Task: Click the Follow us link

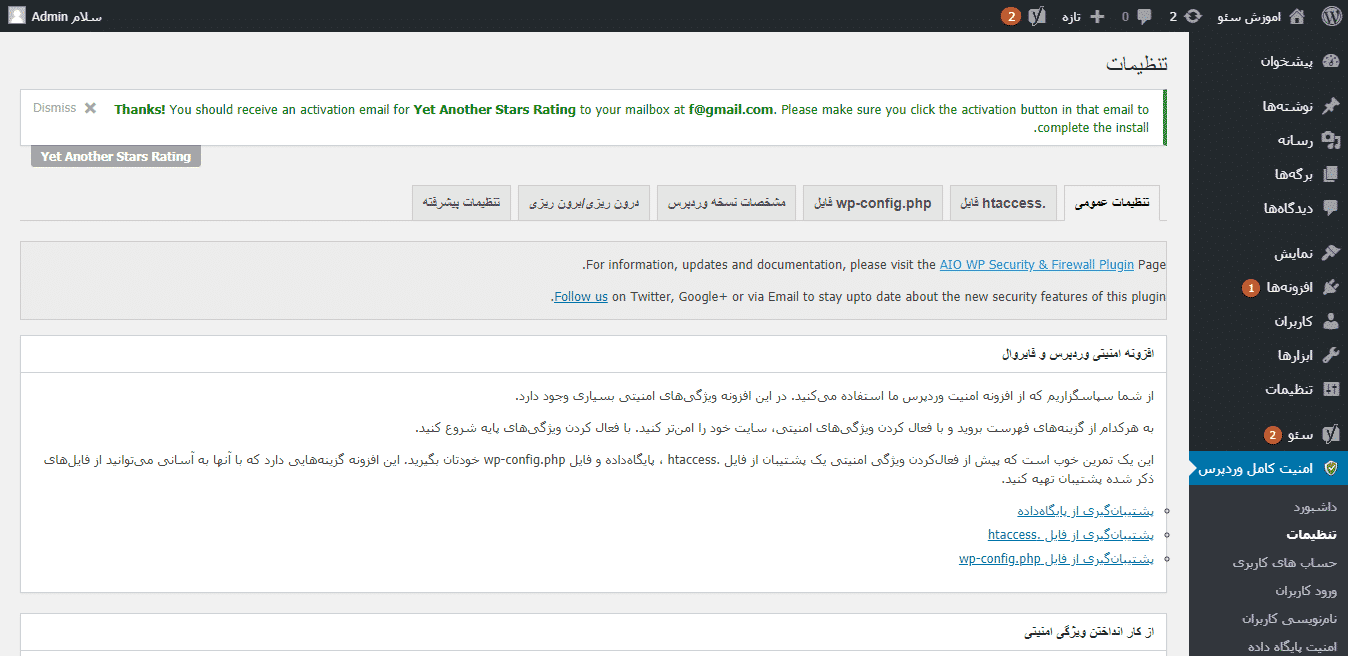Action: point(581,296)
